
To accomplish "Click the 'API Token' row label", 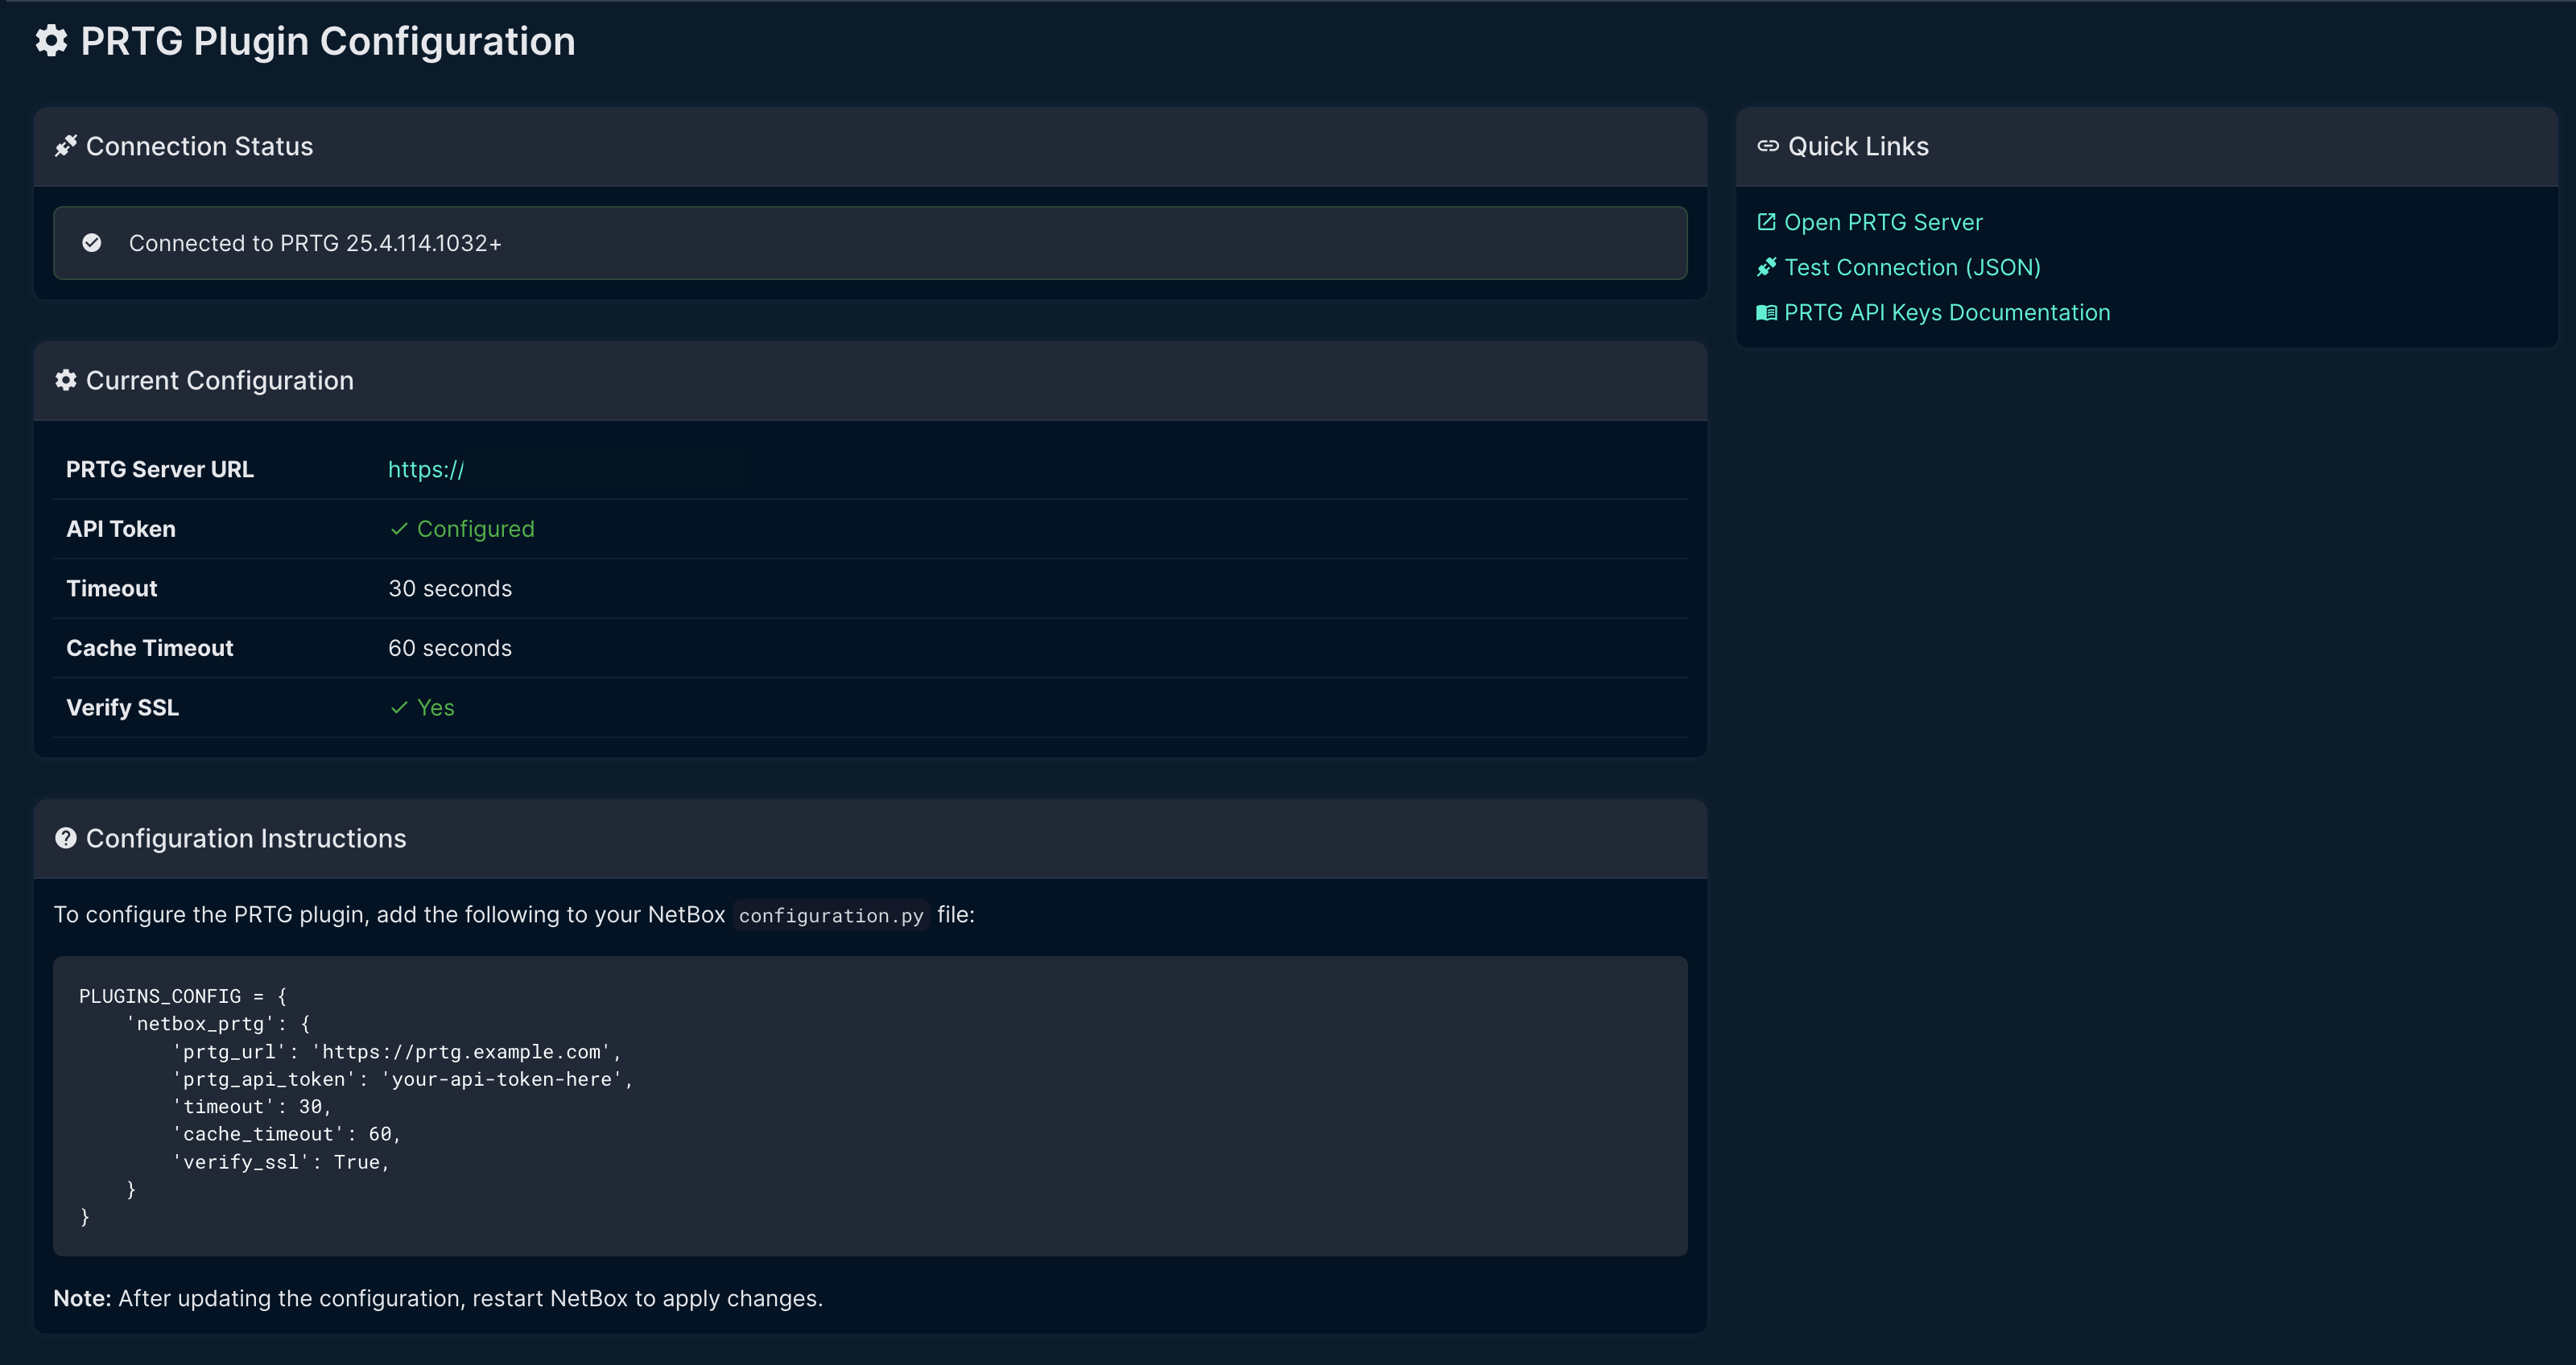I will pyautogui.click(x=121, y=529).
